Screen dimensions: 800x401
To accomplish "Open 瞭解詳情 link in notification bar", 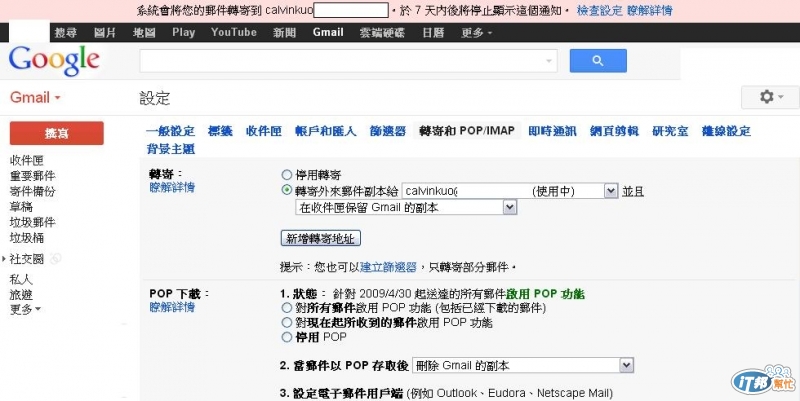I will coord(649,10).
